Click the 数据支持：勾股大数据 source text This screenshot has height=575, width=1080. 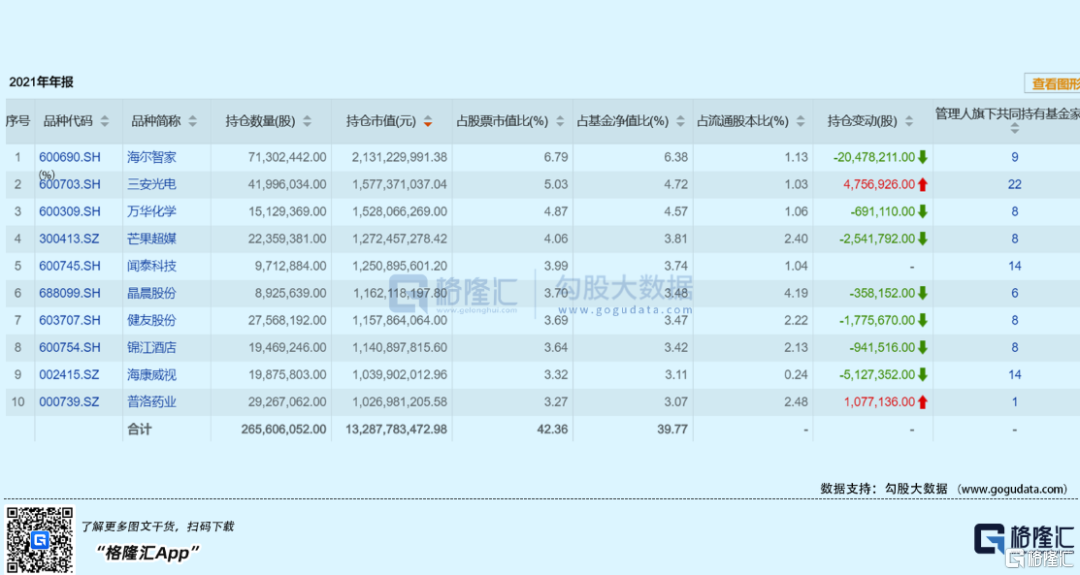(944, 489)
